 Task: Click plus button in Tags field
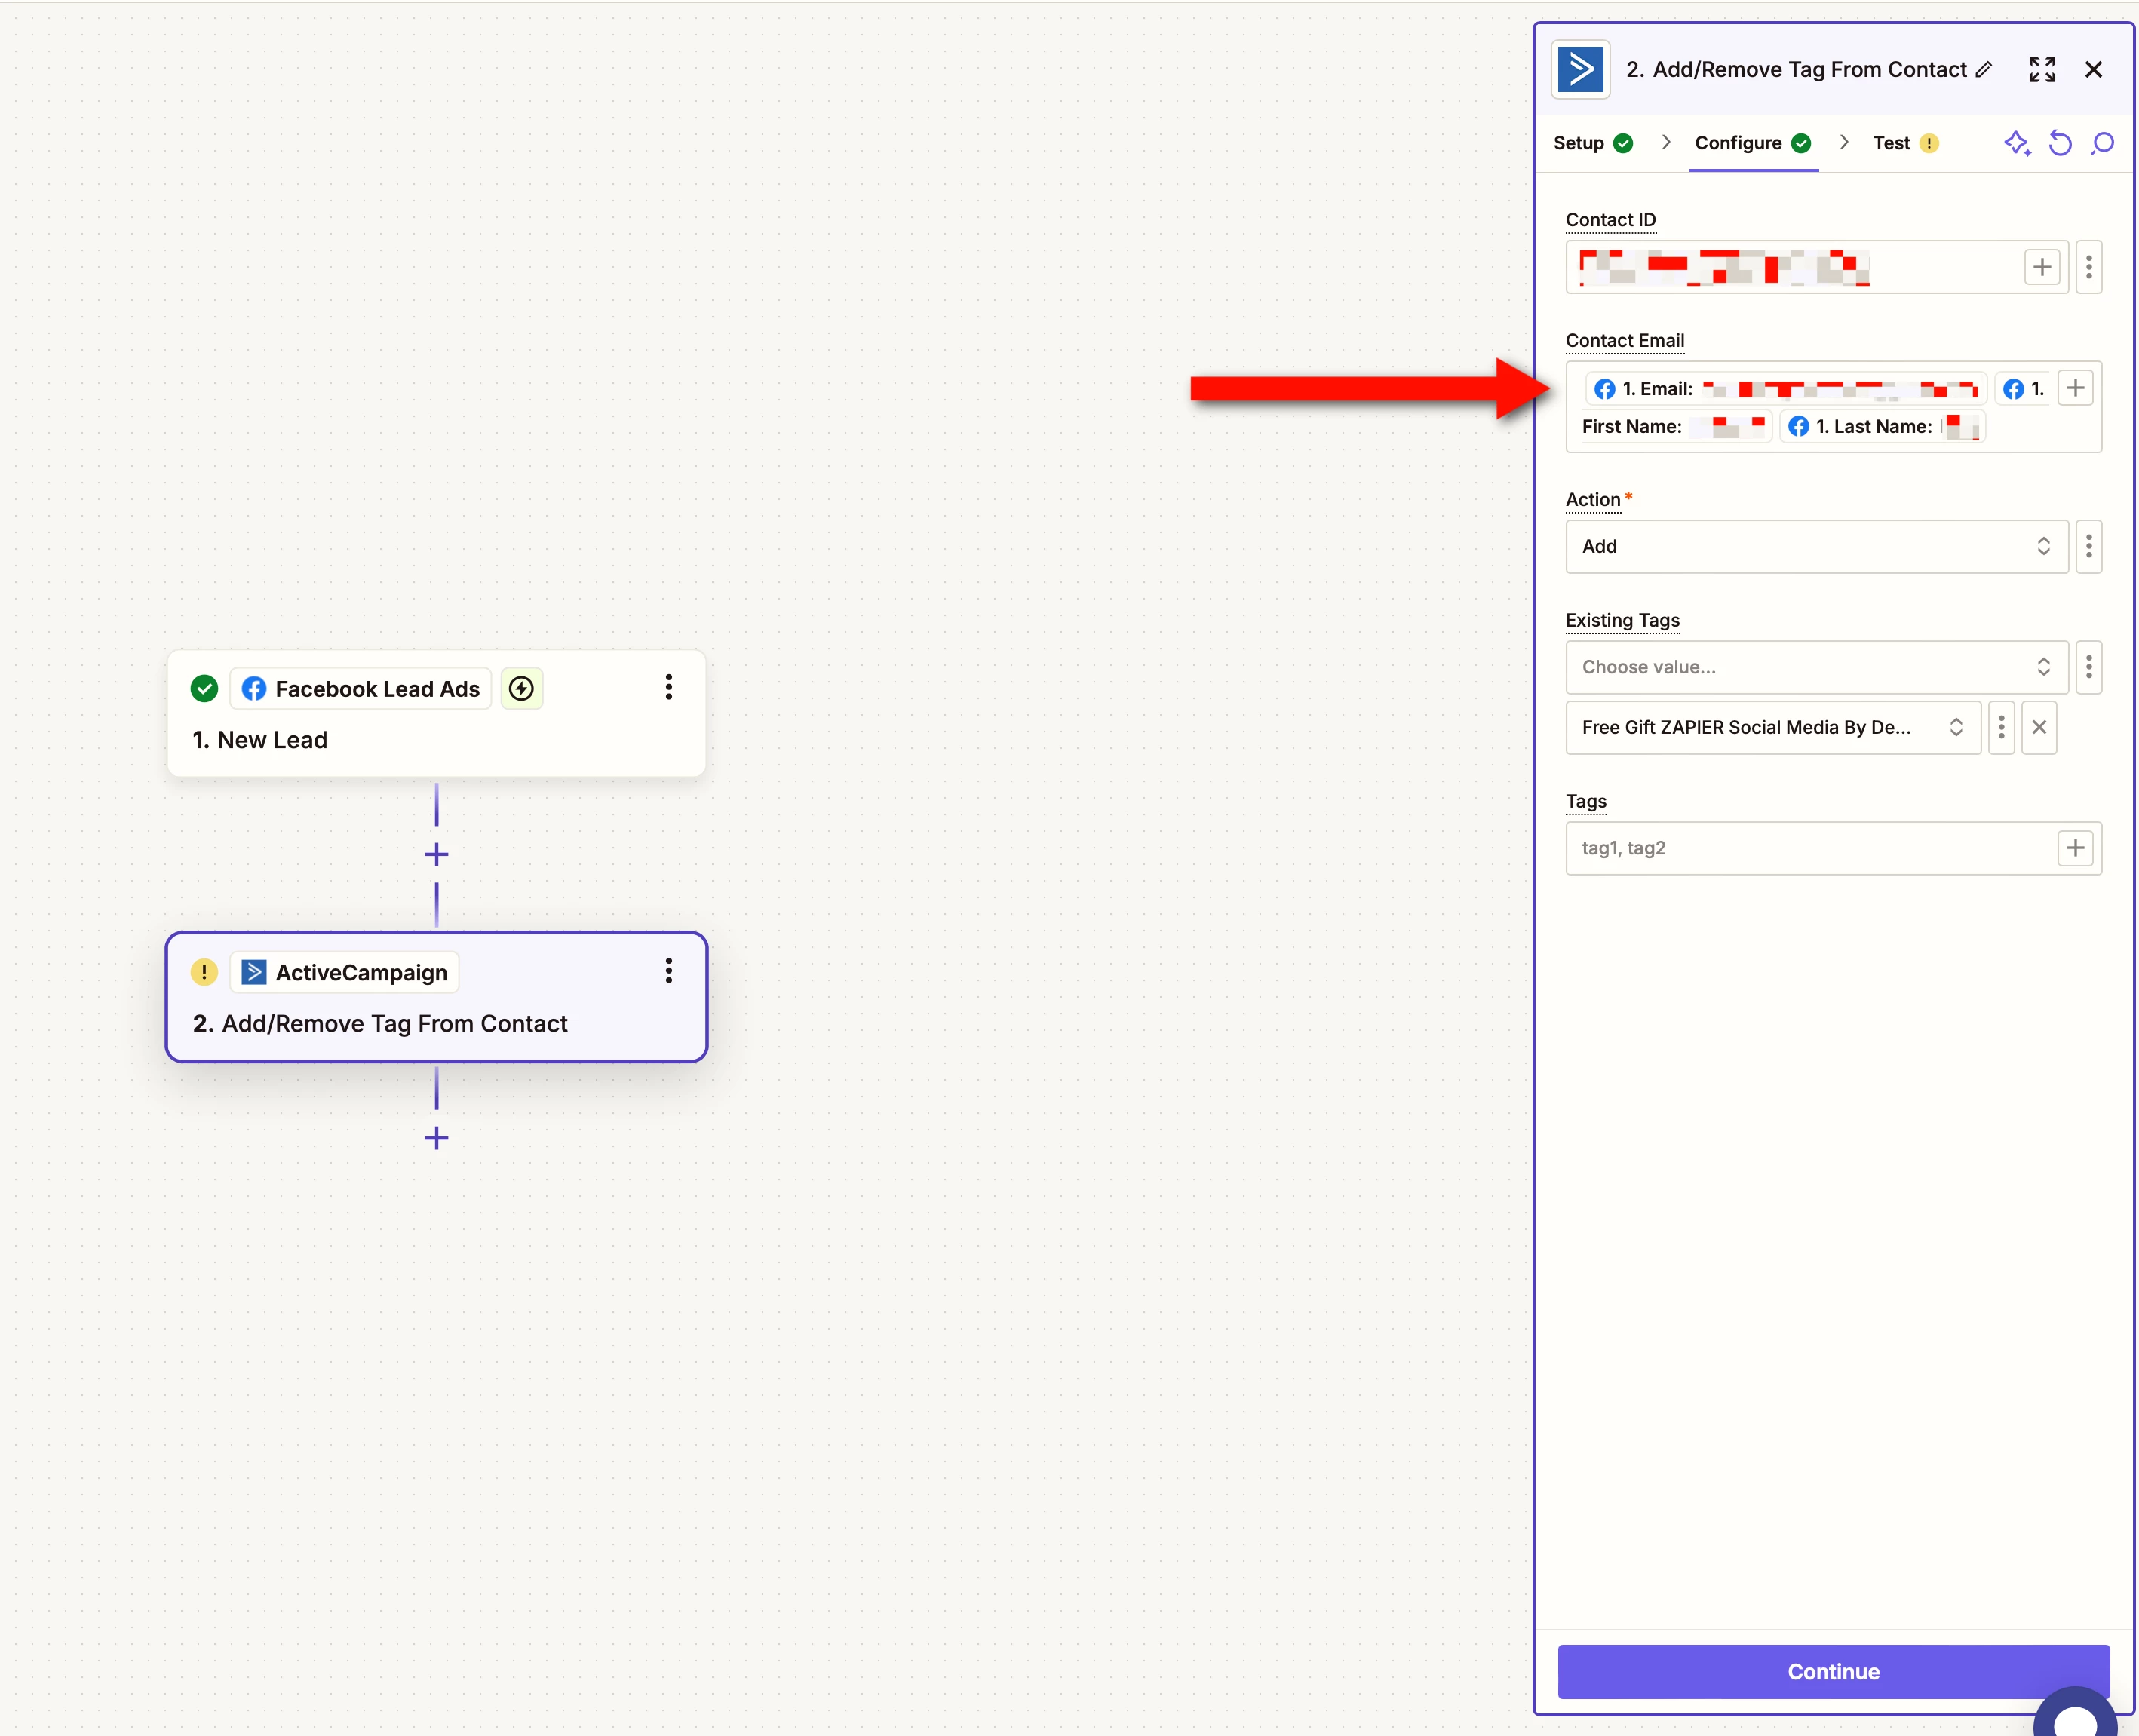click(2075, 848)
